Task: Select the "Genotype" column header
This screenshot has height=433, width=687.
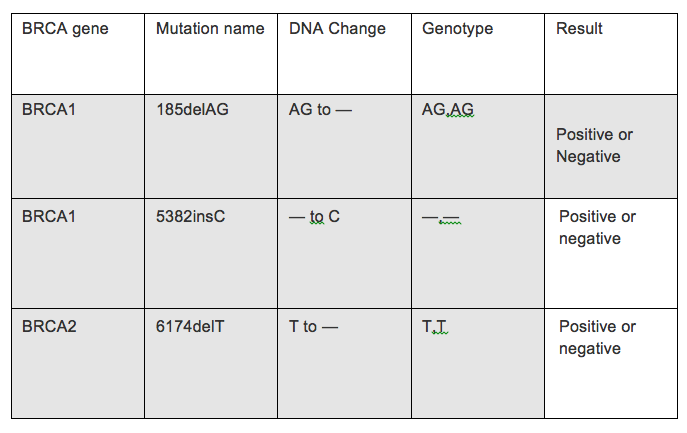Action: (457, 29)
